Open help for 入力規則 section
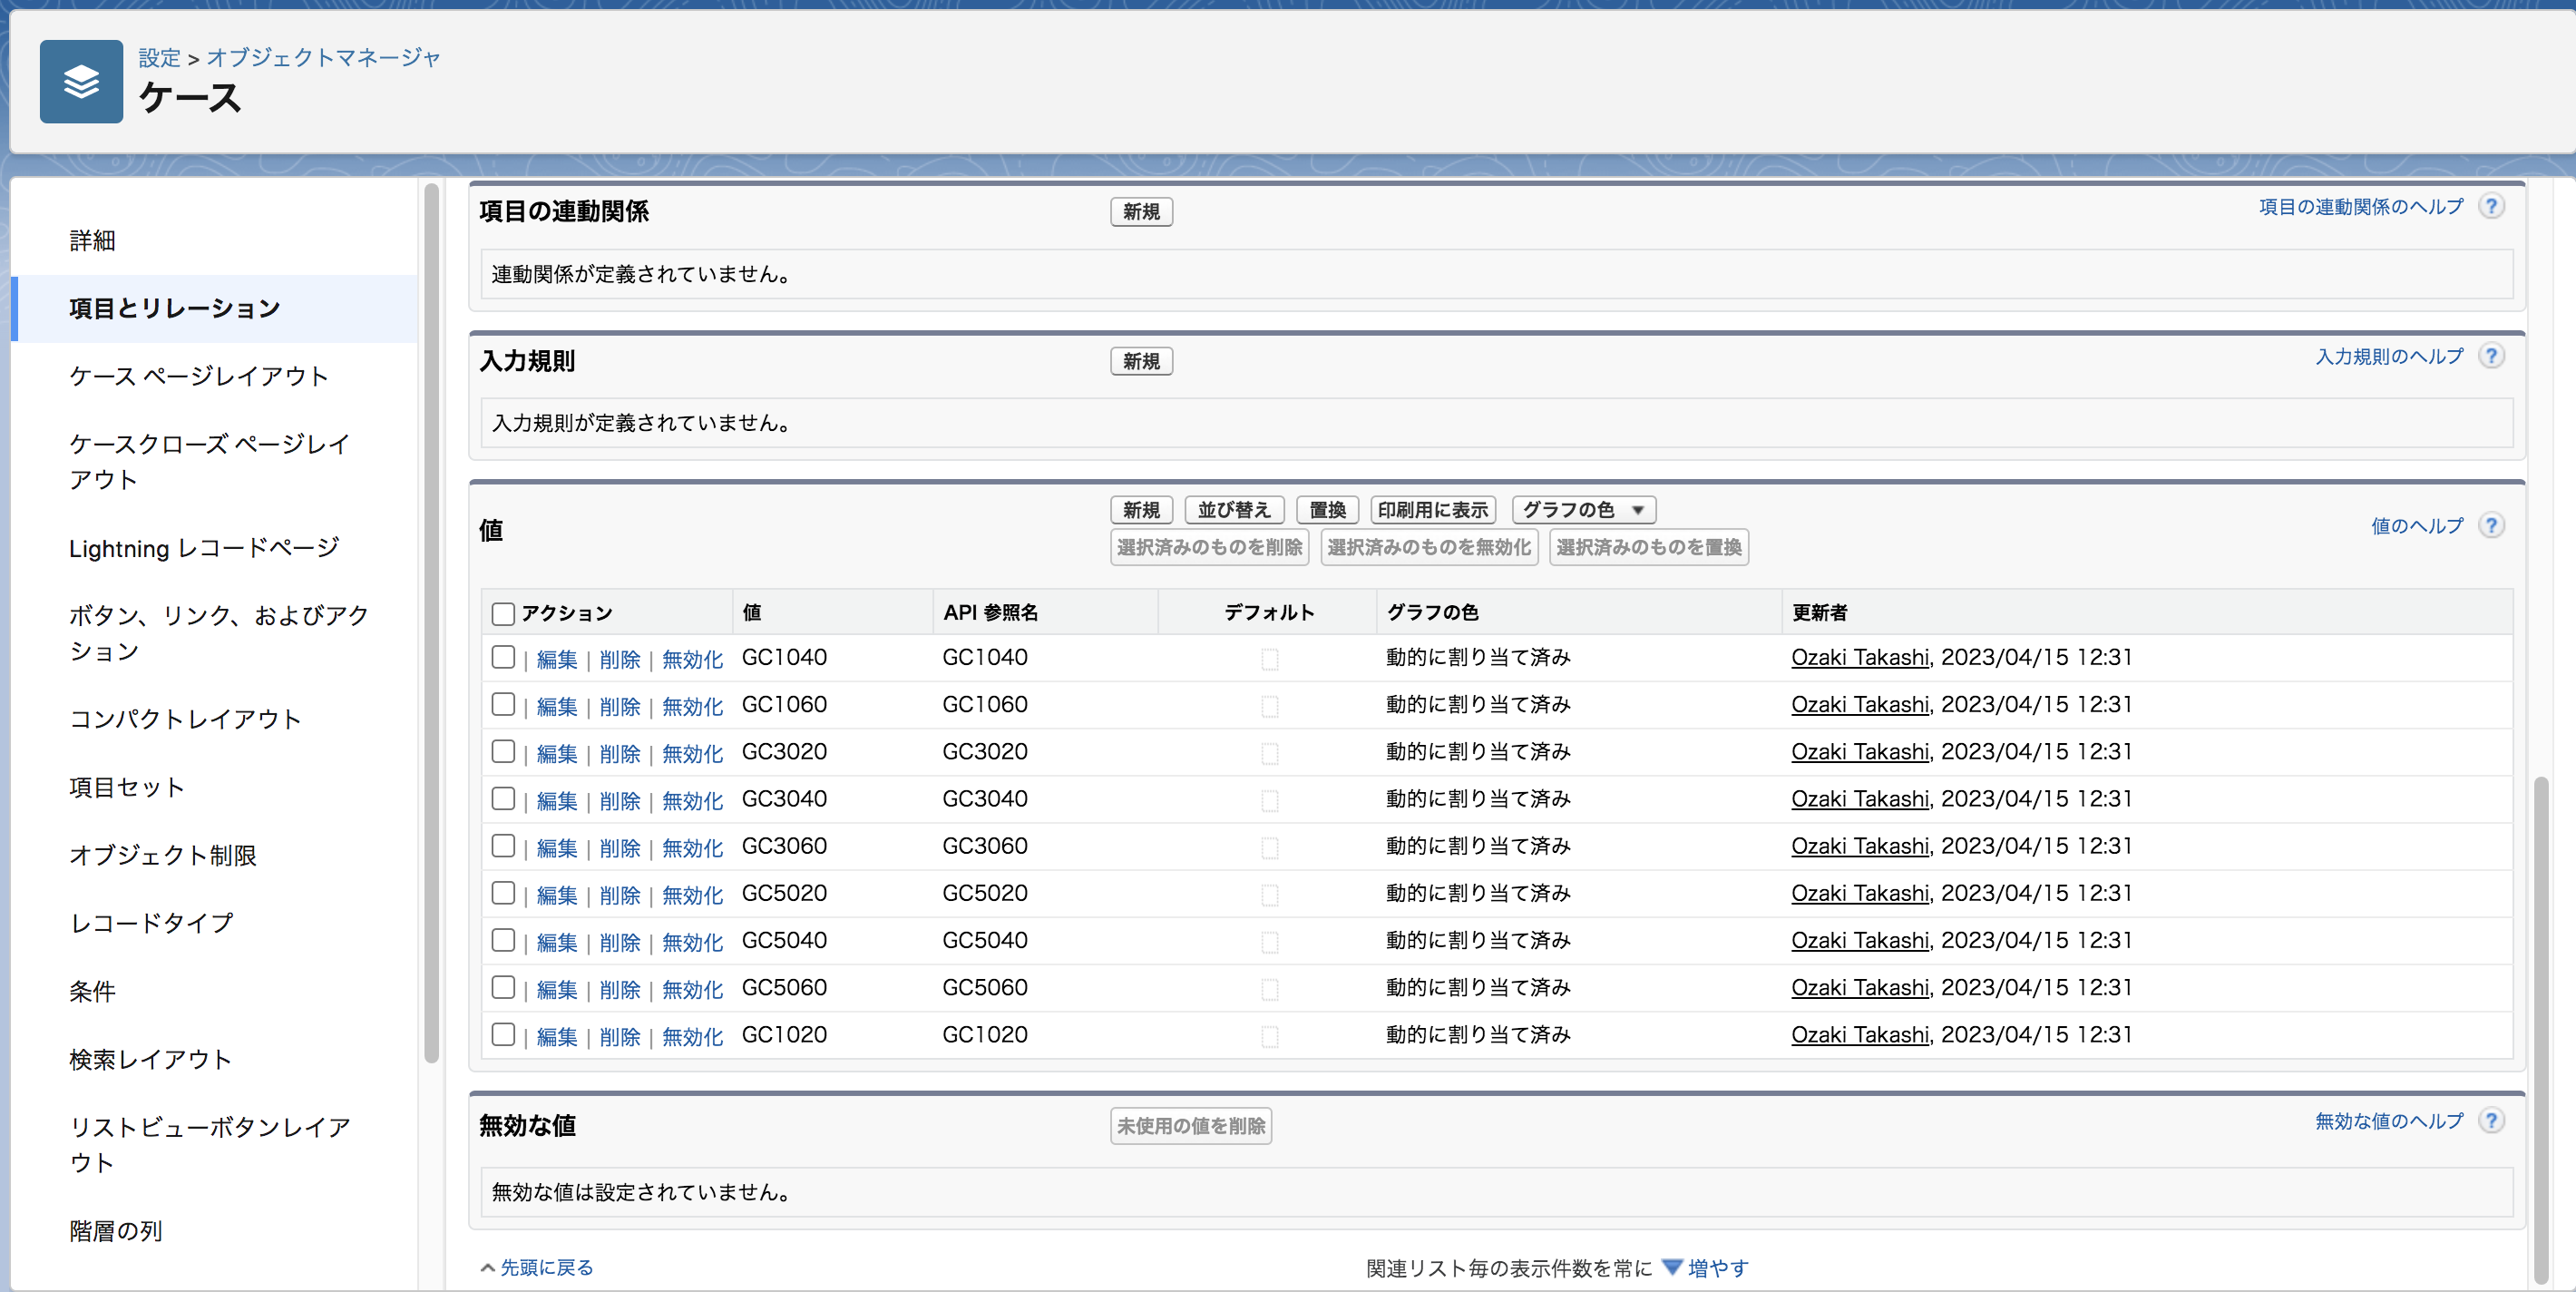The image size is (2576, 1292). [2492, 355]
